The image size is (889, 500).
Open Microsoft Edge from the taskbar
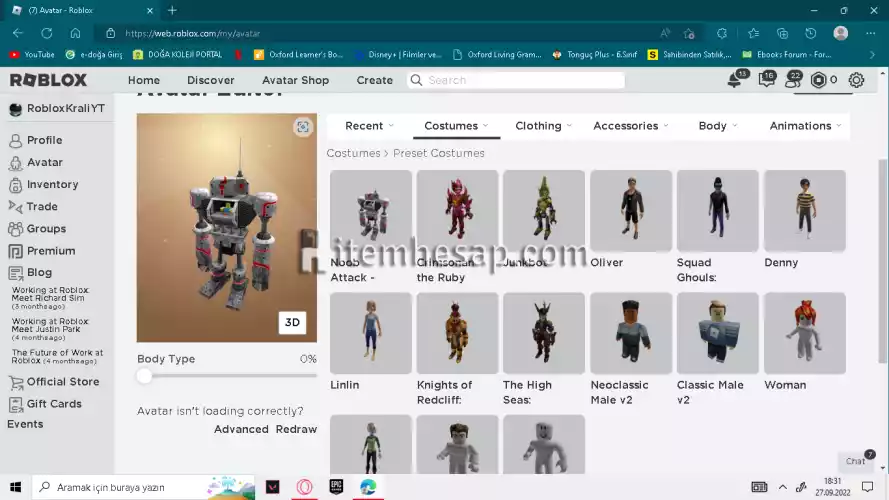click(368, 487)
